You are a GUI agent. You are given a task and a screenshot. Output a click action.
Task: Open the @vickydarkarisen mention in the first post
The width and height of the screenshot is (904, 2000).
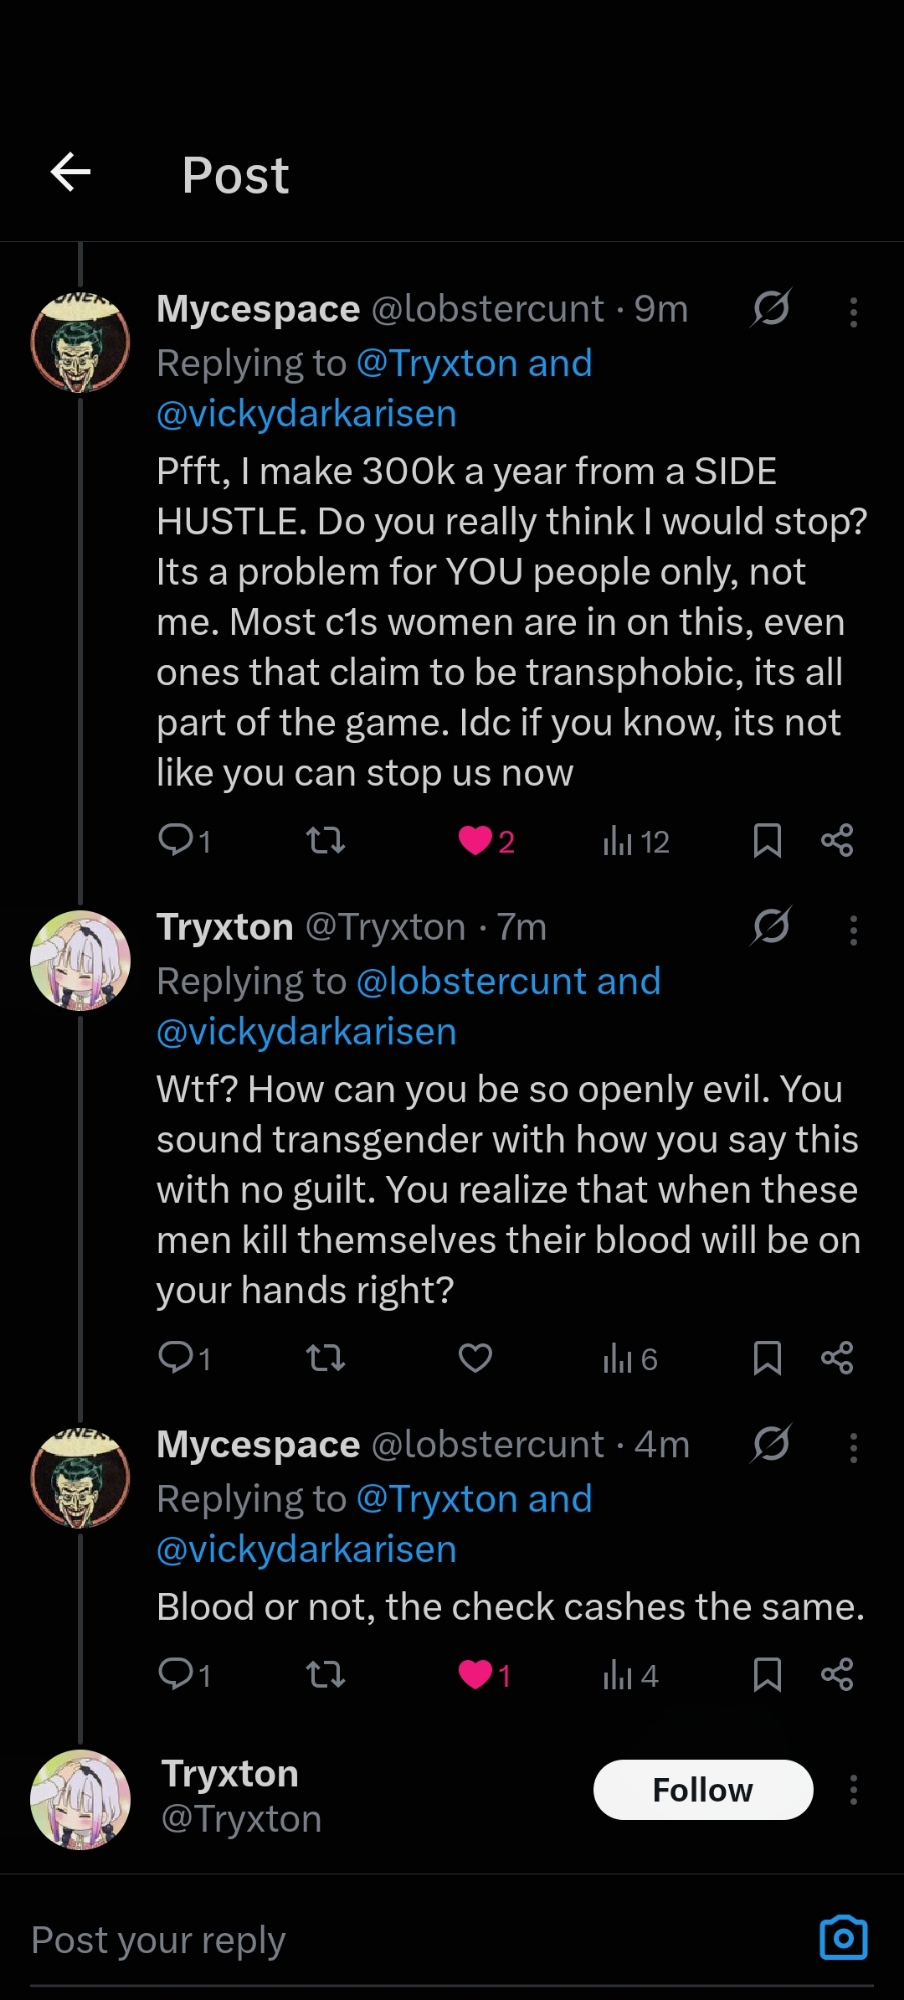pos(306,414)
